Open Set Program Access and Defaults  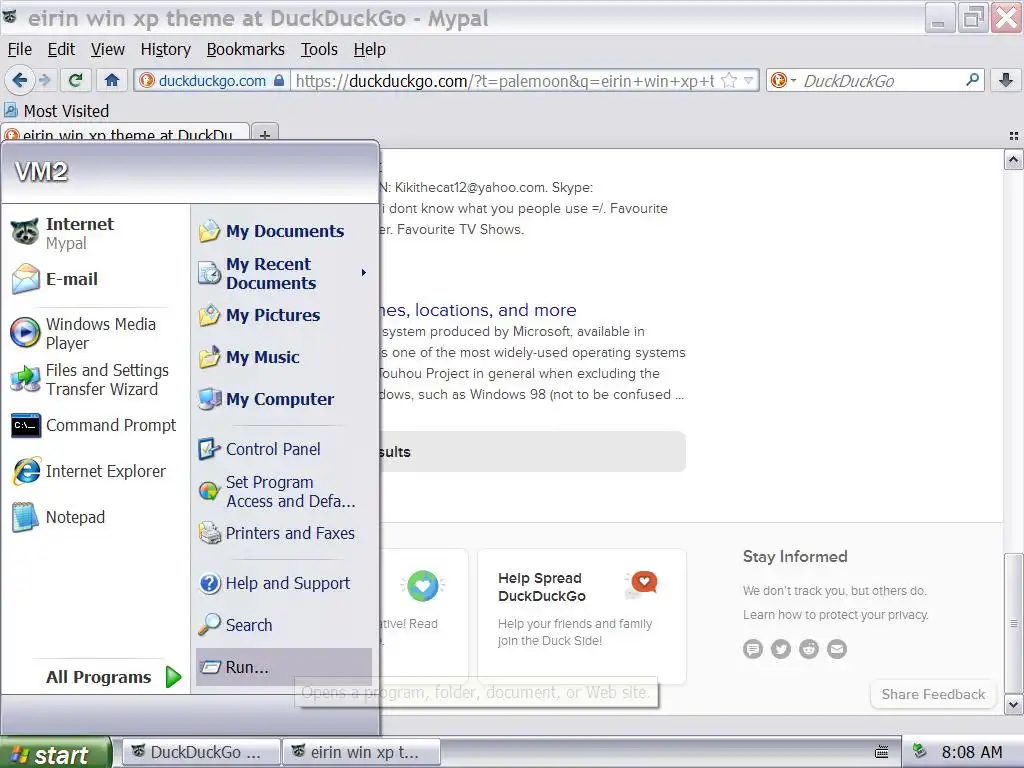[283, 491]
